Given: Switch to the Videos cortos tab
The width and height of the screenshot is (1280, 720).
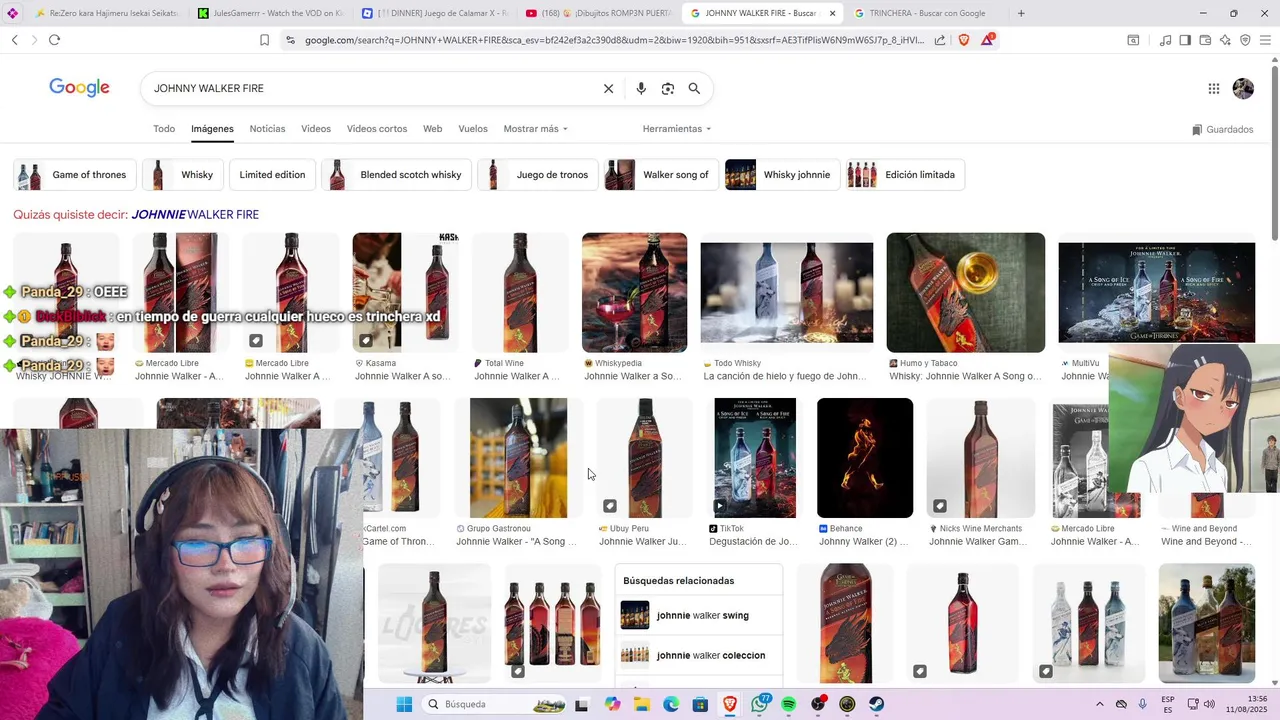Looking at the screenshot, I should pyautogui.click(x=377, y=129).
